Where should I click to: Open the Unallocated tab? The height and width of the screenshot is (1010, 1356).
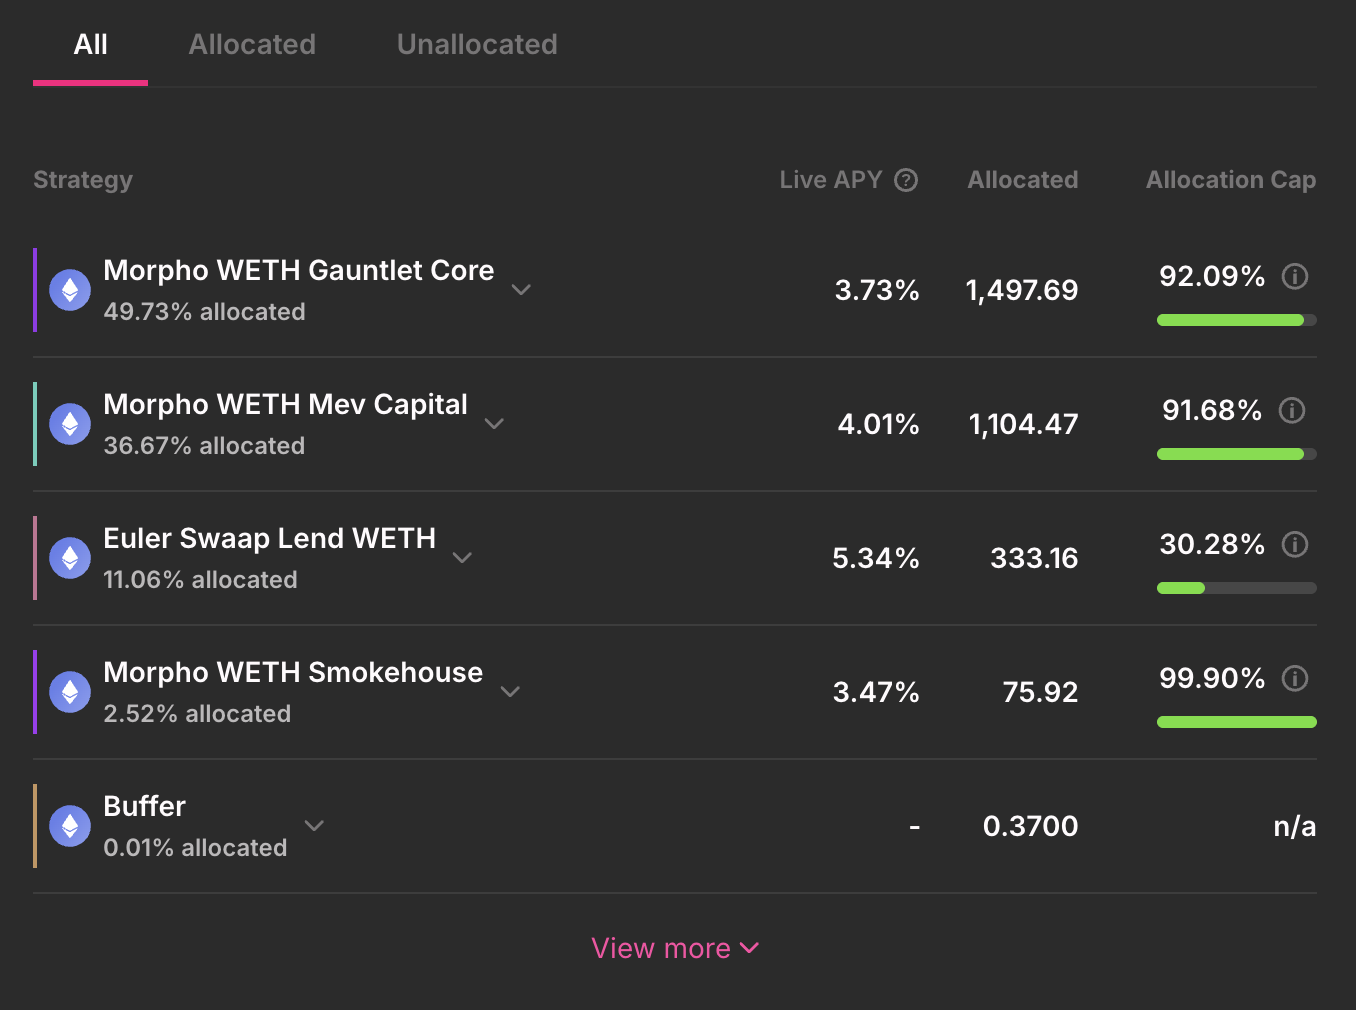click(x=477, y=44)
